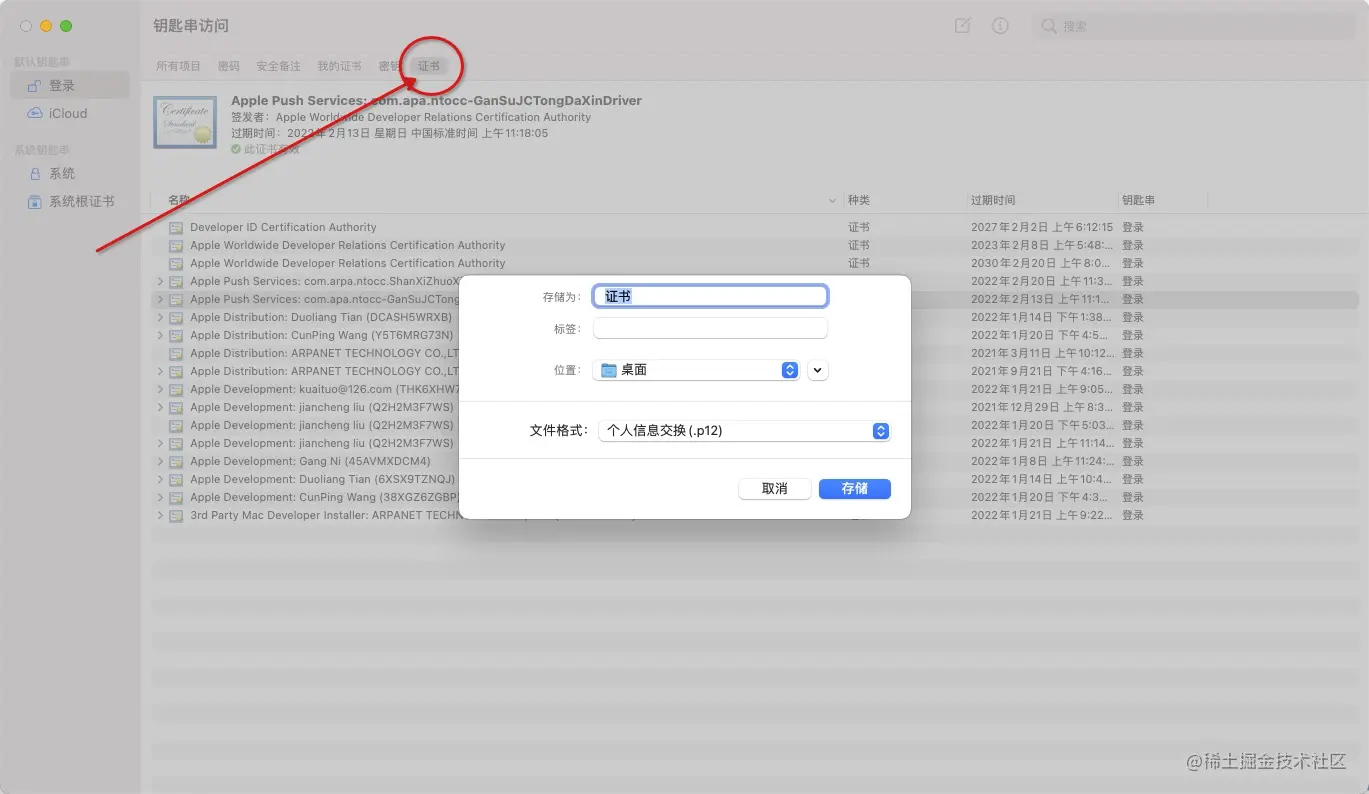Click sort chevron in 名称 column header
The image size is (1369, 794).
832,201
